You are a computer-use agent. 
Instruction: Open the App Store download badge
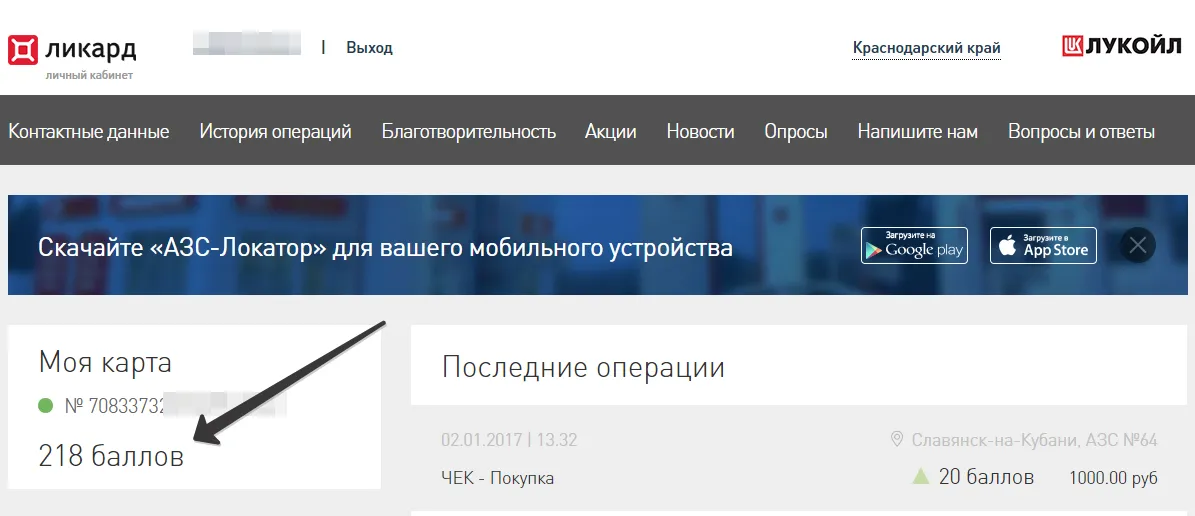1043,245
